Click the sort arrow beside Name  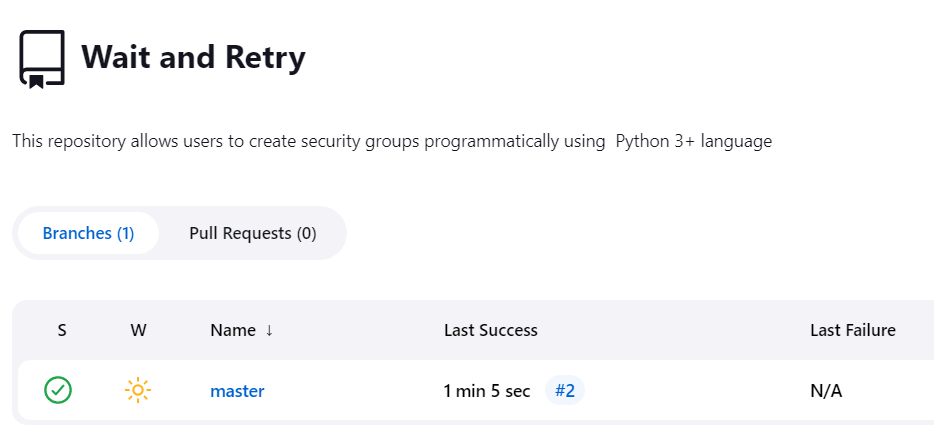(269, 330)
